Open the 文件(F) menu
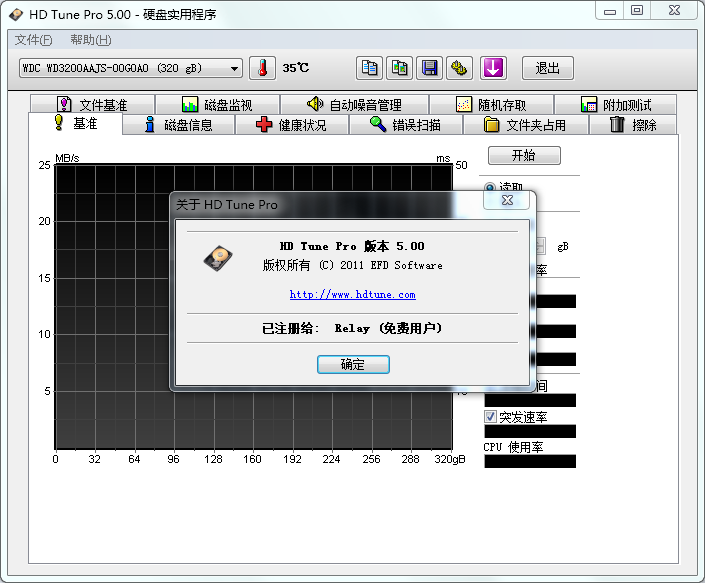The image size is (705, 583). (x=33, y=40)
